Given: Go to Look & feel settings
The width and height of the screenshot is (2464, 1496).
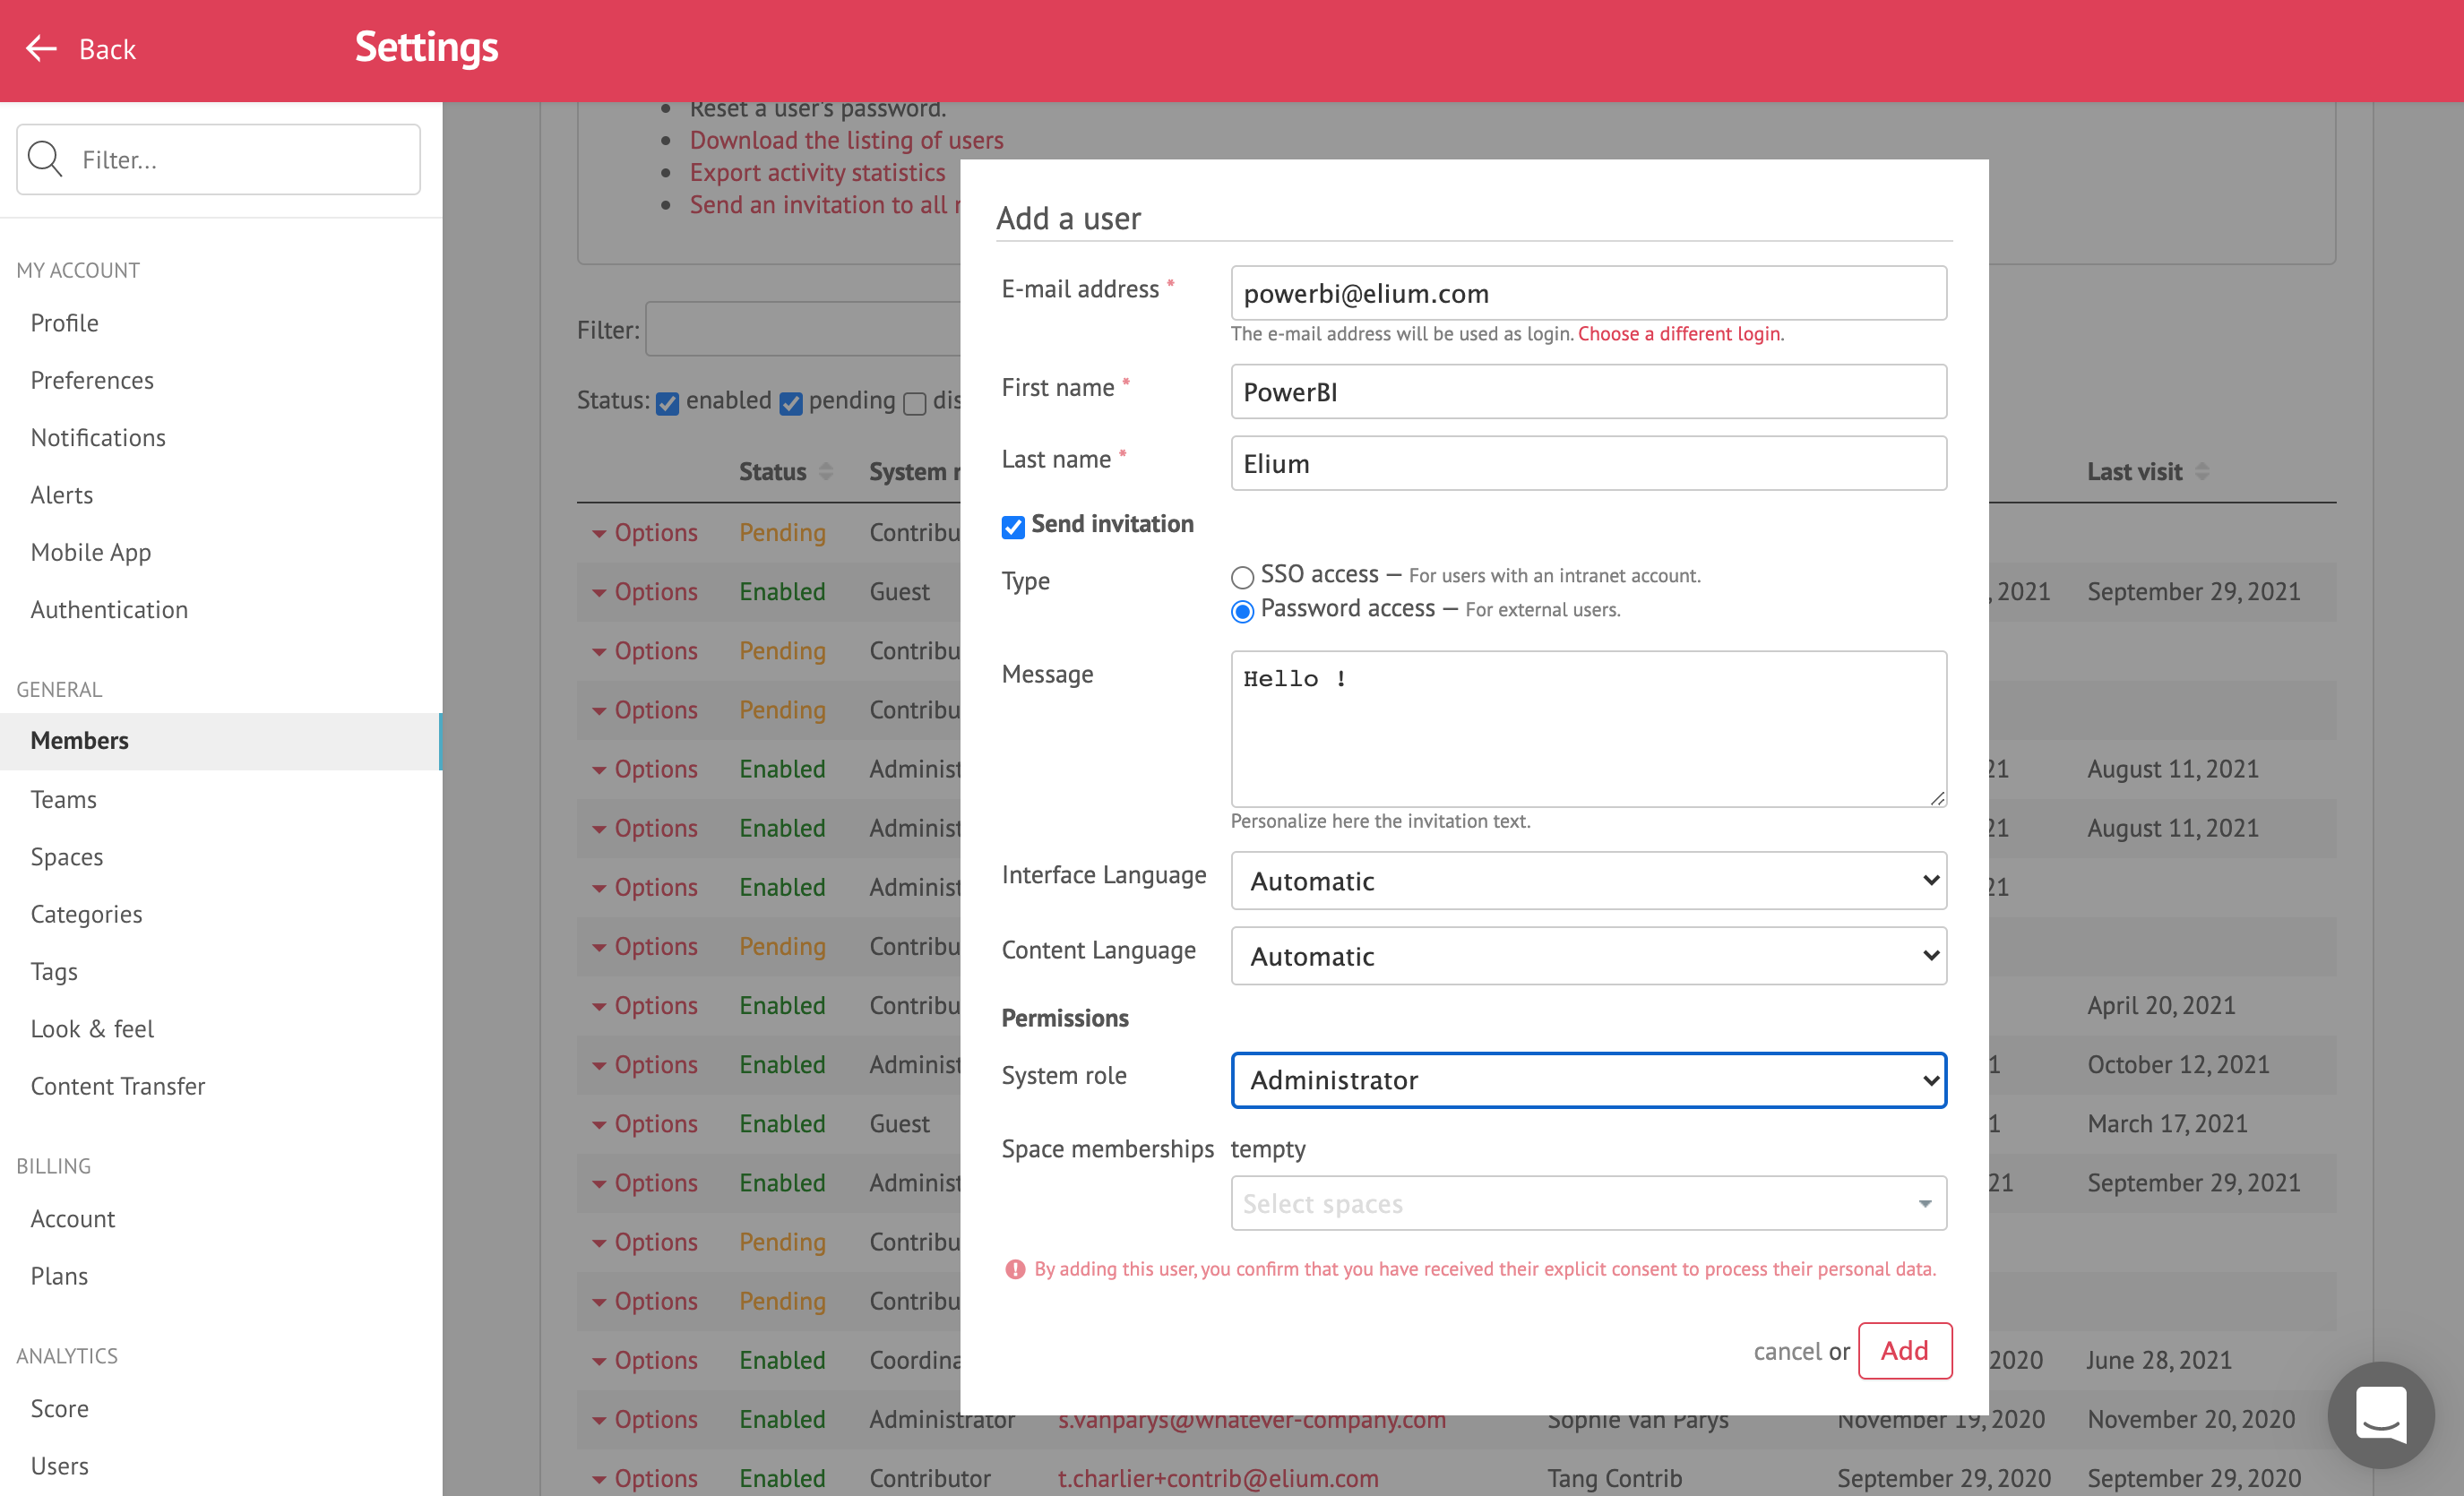Looking at the screenshot, I should (92, 1028).
